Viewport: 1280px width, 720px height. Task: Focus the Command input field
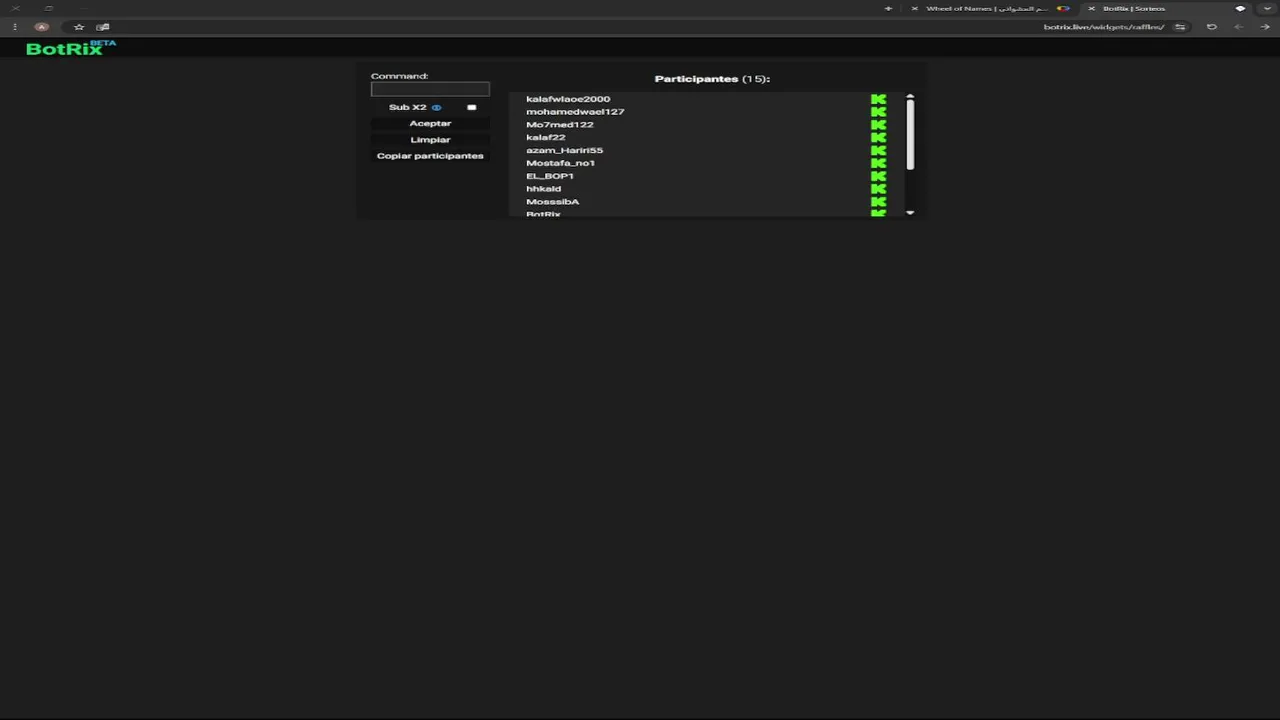(x=430, y=89)
